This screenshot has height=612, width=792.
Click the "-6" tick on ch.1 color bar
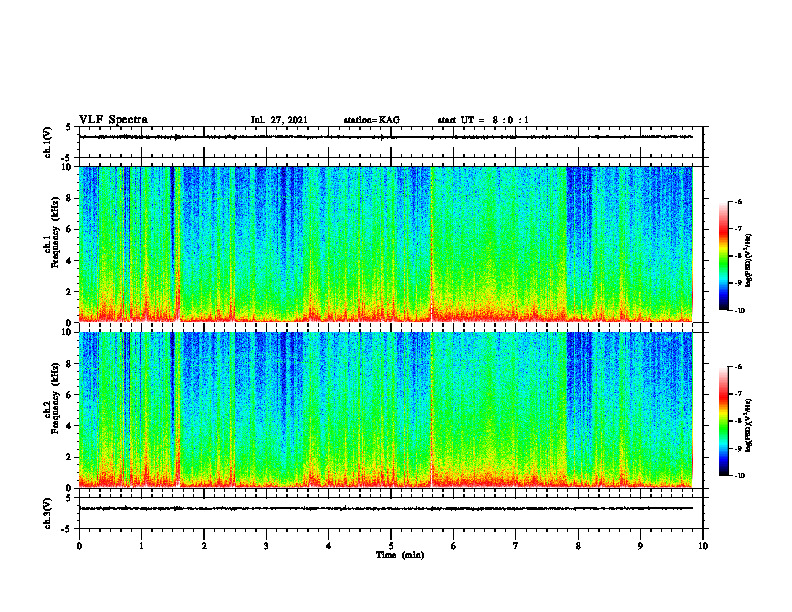(x=739, y=202)
